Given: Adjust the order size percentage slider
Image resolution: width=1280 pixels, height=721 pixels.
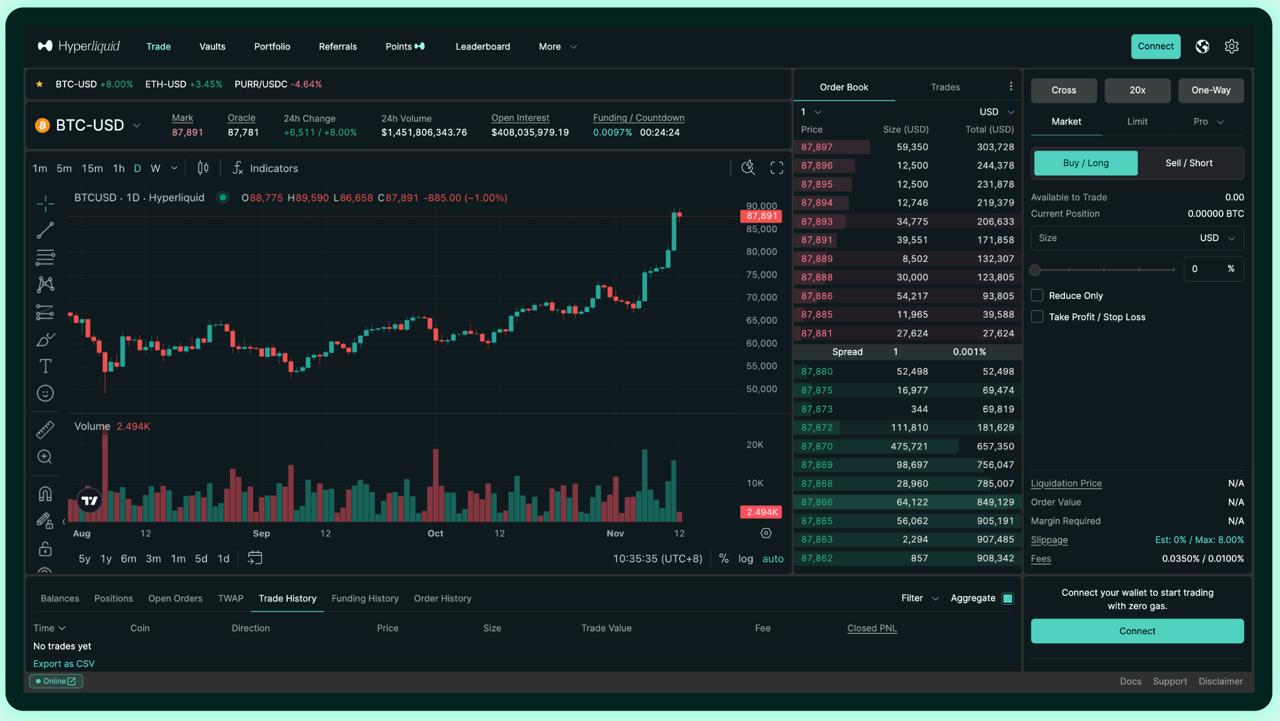Looking at the screenshot, I should click(1104, 269).
